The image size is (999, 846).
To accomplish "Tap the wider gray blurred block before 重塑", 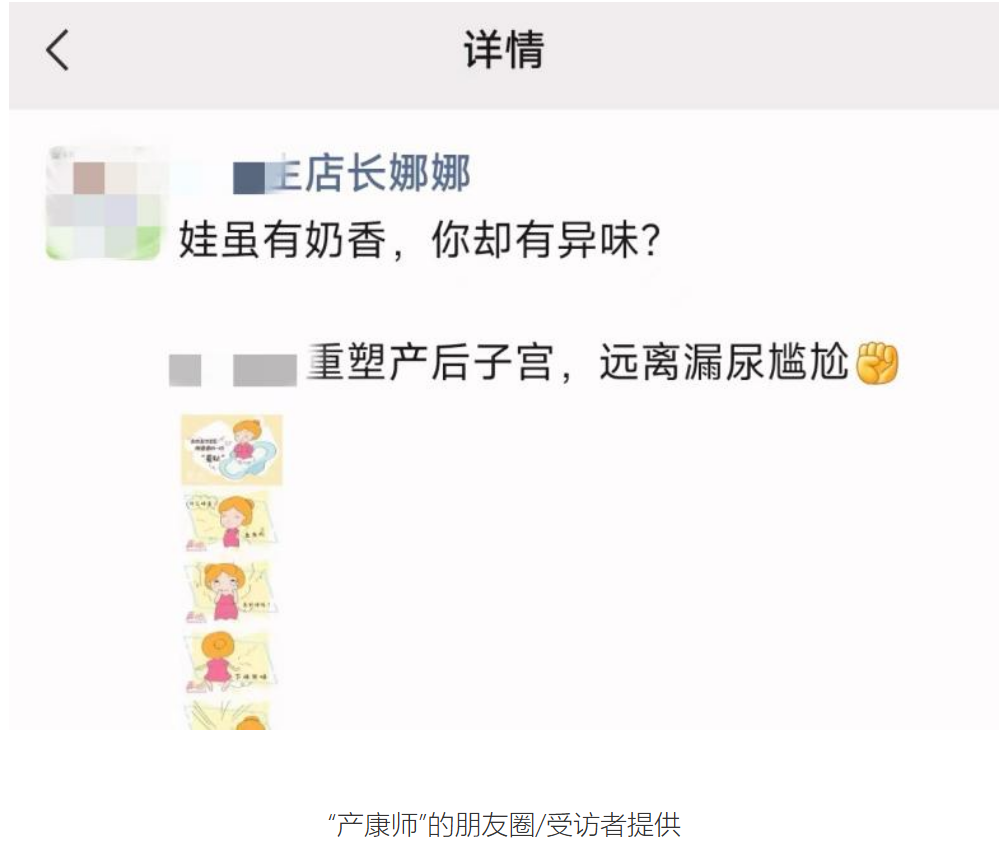I will pos(265,370).
